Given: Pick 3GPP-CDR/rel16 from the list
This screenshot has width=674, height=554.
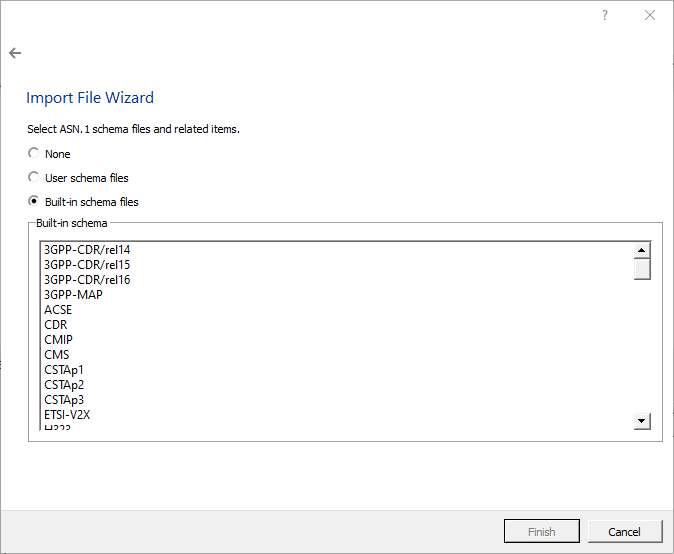Looking at the screenshot, I should (87, 280).
